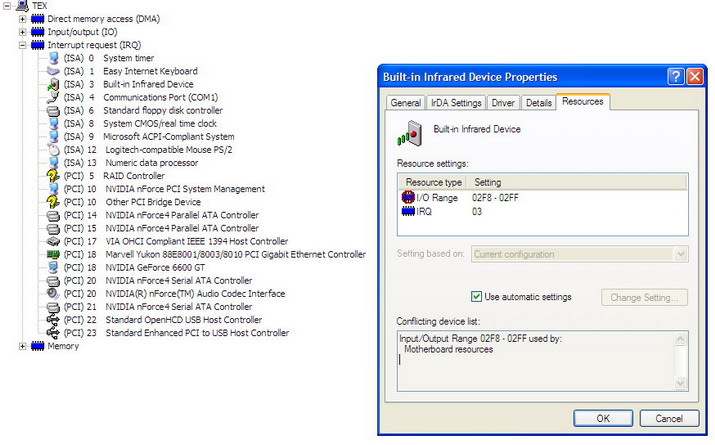Click the OK button

click(603, 418)
